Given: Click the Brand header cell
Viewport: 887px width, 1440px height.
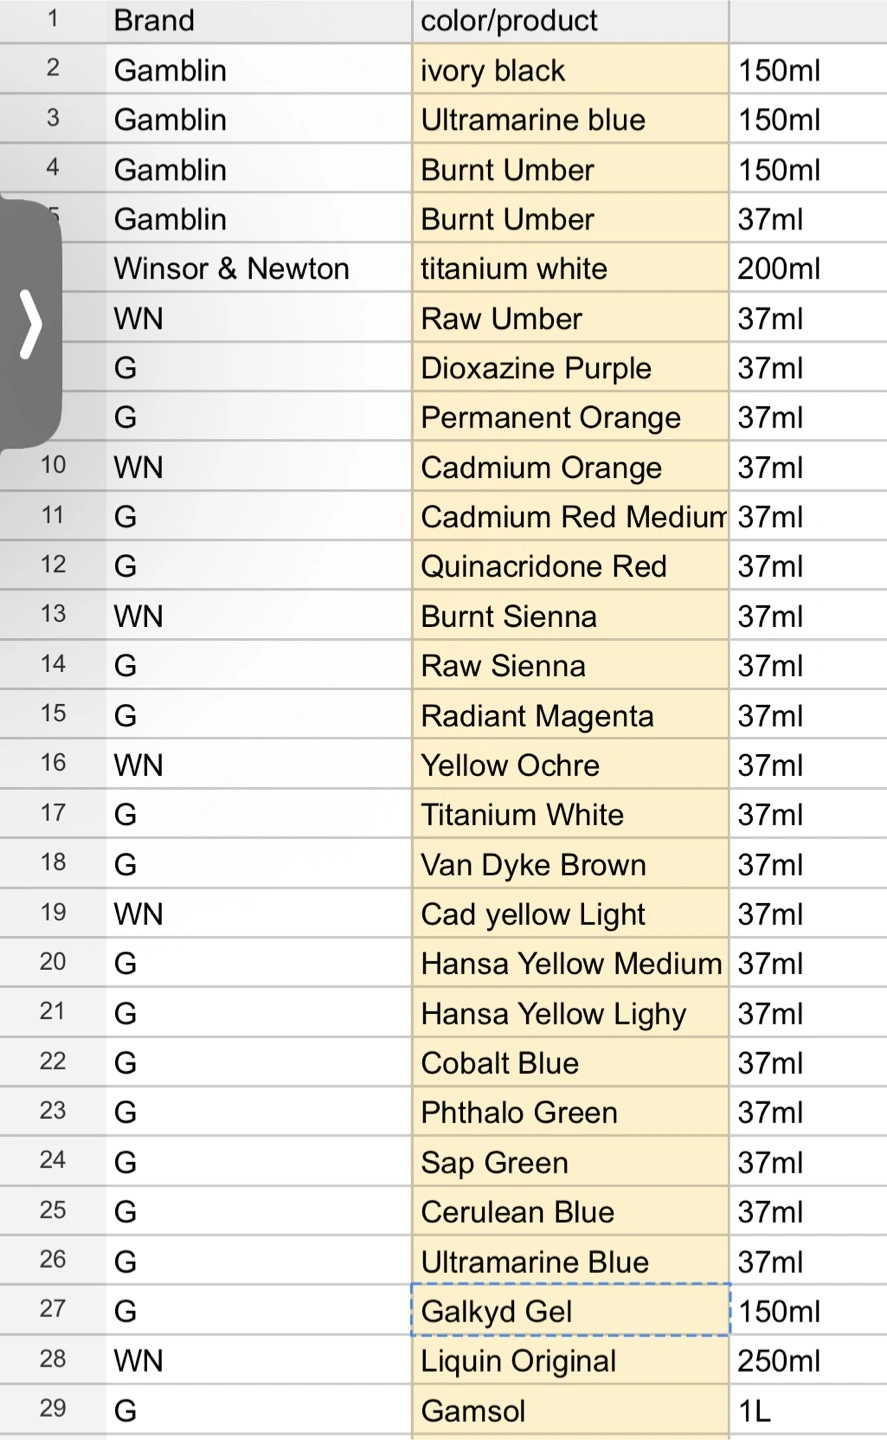Looking at the screenshot, I should [259, 21].
